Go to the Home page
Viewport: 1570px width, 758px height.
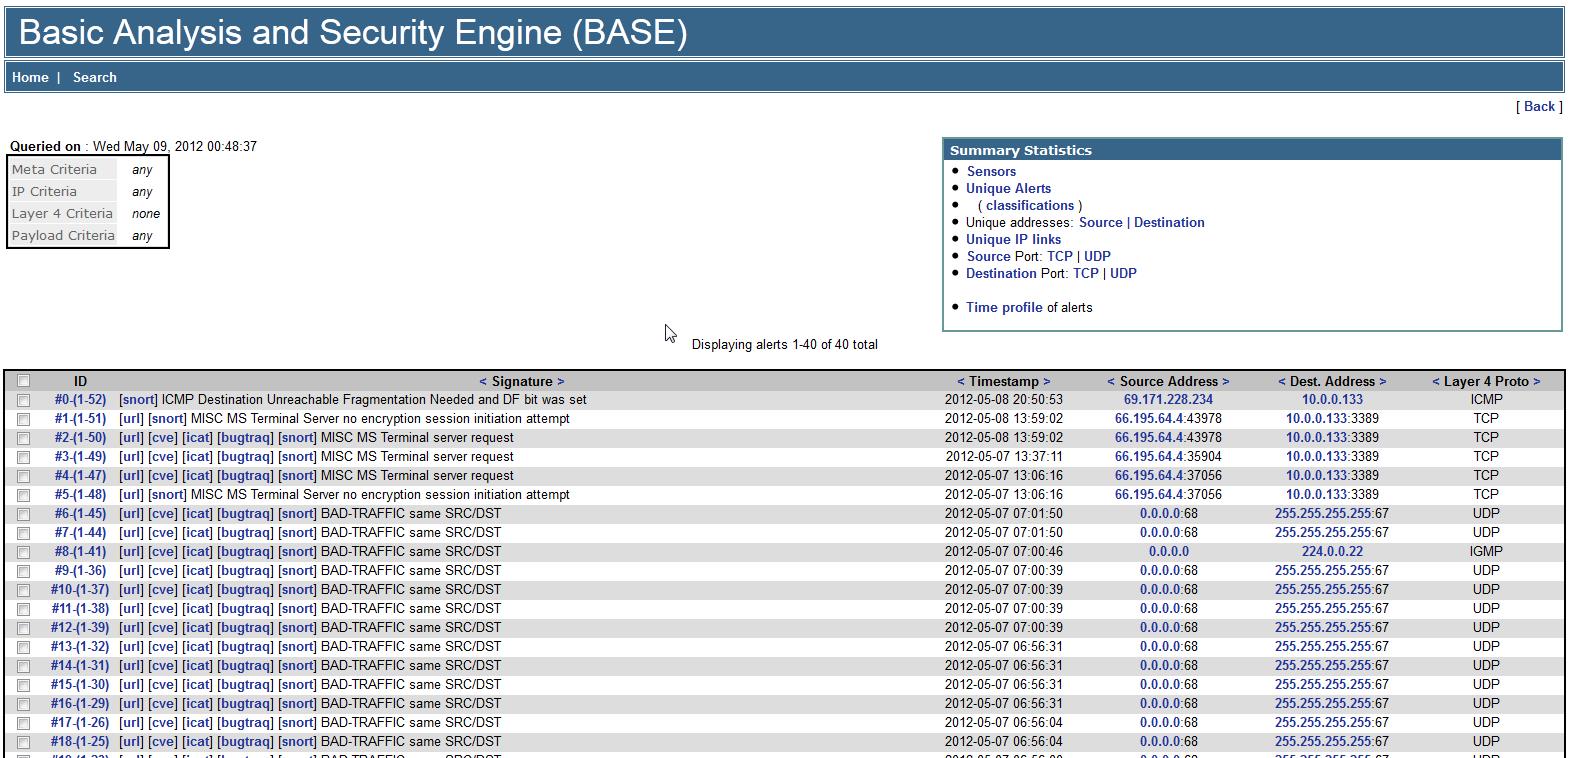pyautogui.click(x=30, y=77)
